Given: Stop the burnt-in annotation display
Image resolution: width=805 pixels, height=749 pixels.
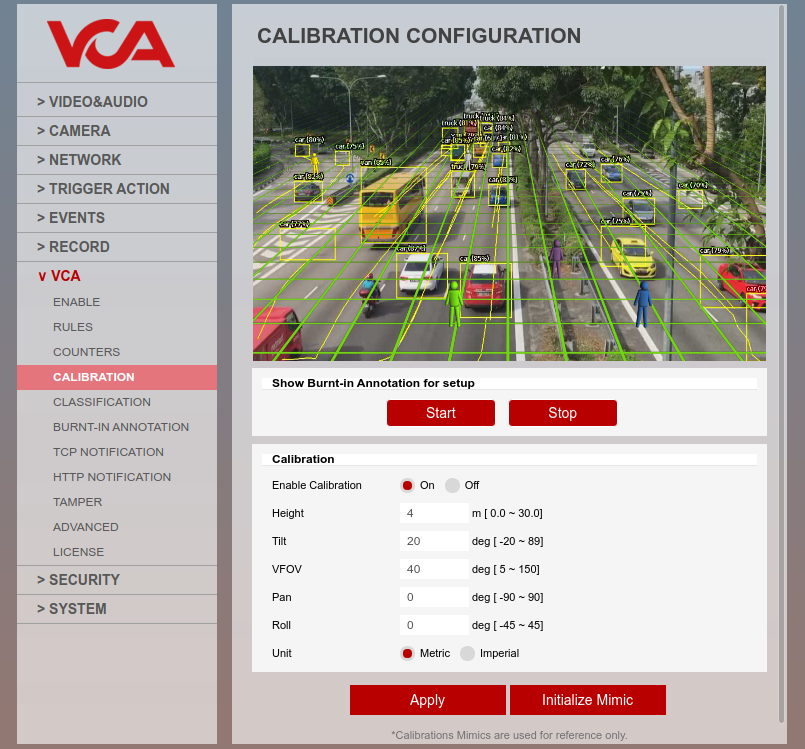Looking at the screenshot, I should (x=563, y=413).
